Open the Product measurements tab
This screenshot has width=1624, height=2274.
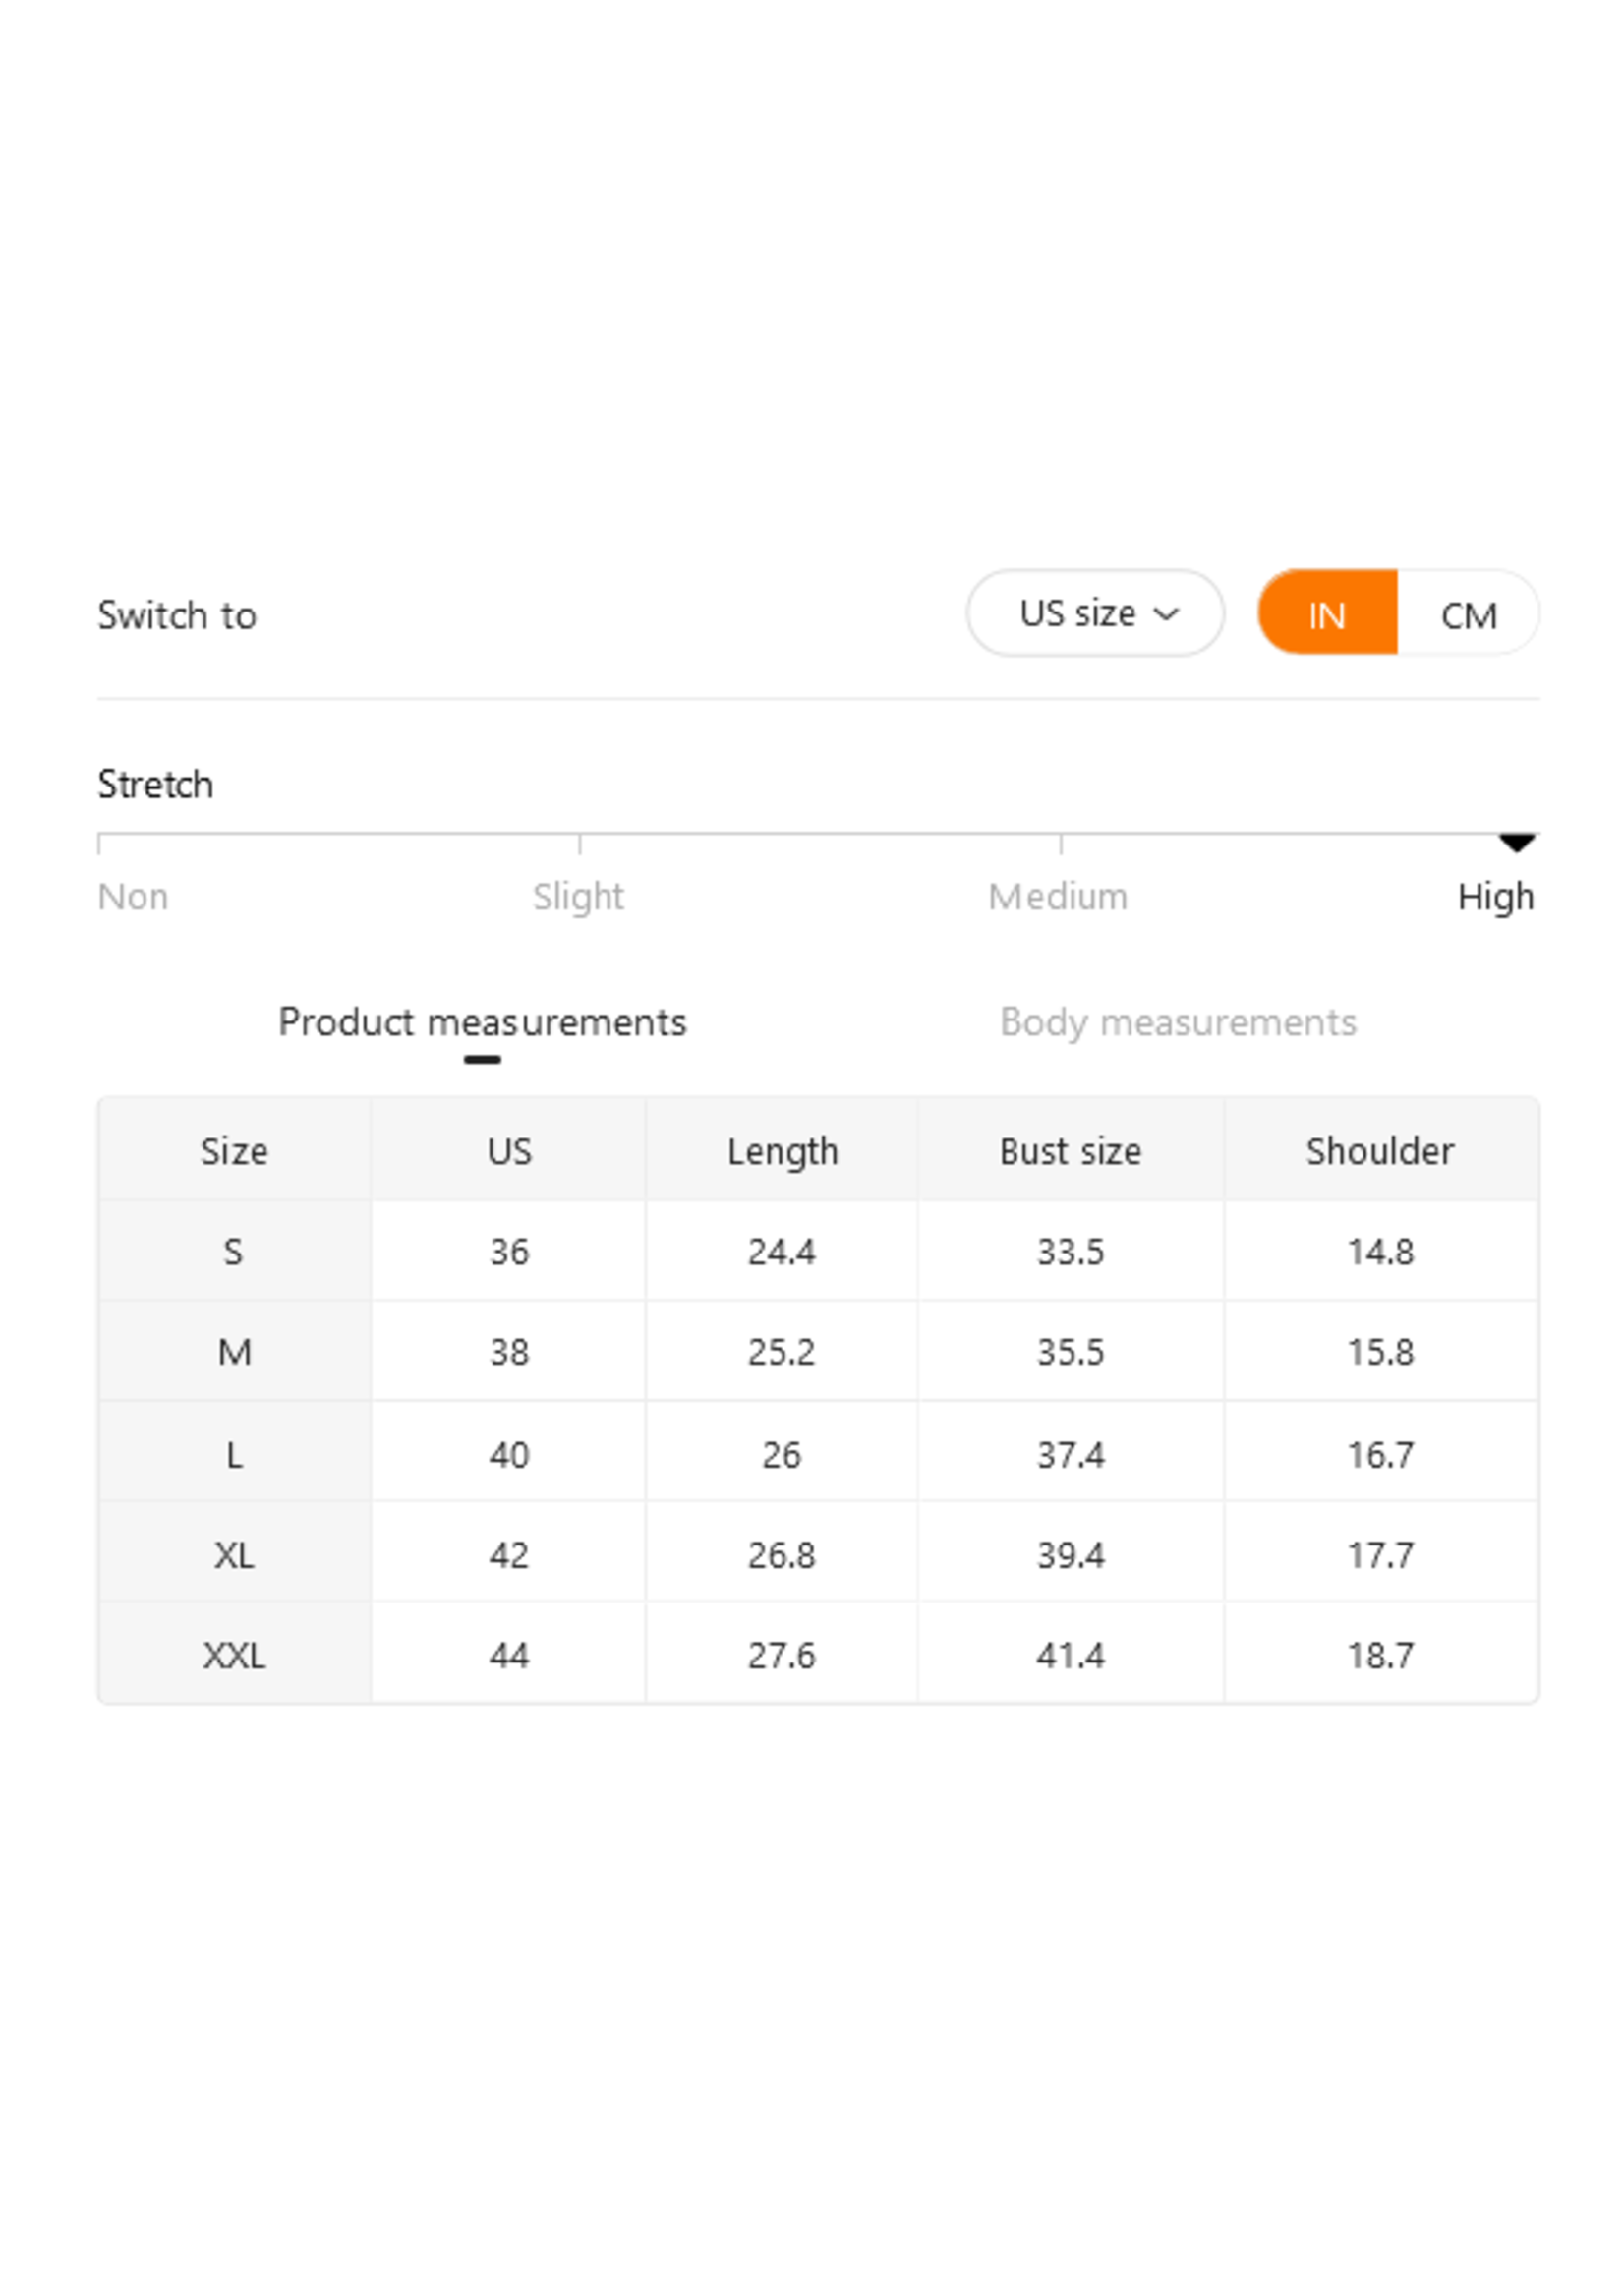[x=482, y=1022]
